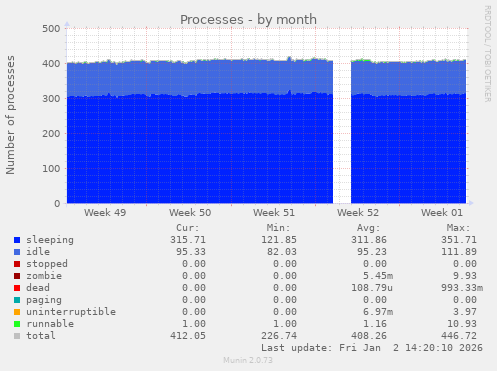Screen dimensions: 497x371
Task: Click the 200 y-axis value
Action: click(51, 134)
